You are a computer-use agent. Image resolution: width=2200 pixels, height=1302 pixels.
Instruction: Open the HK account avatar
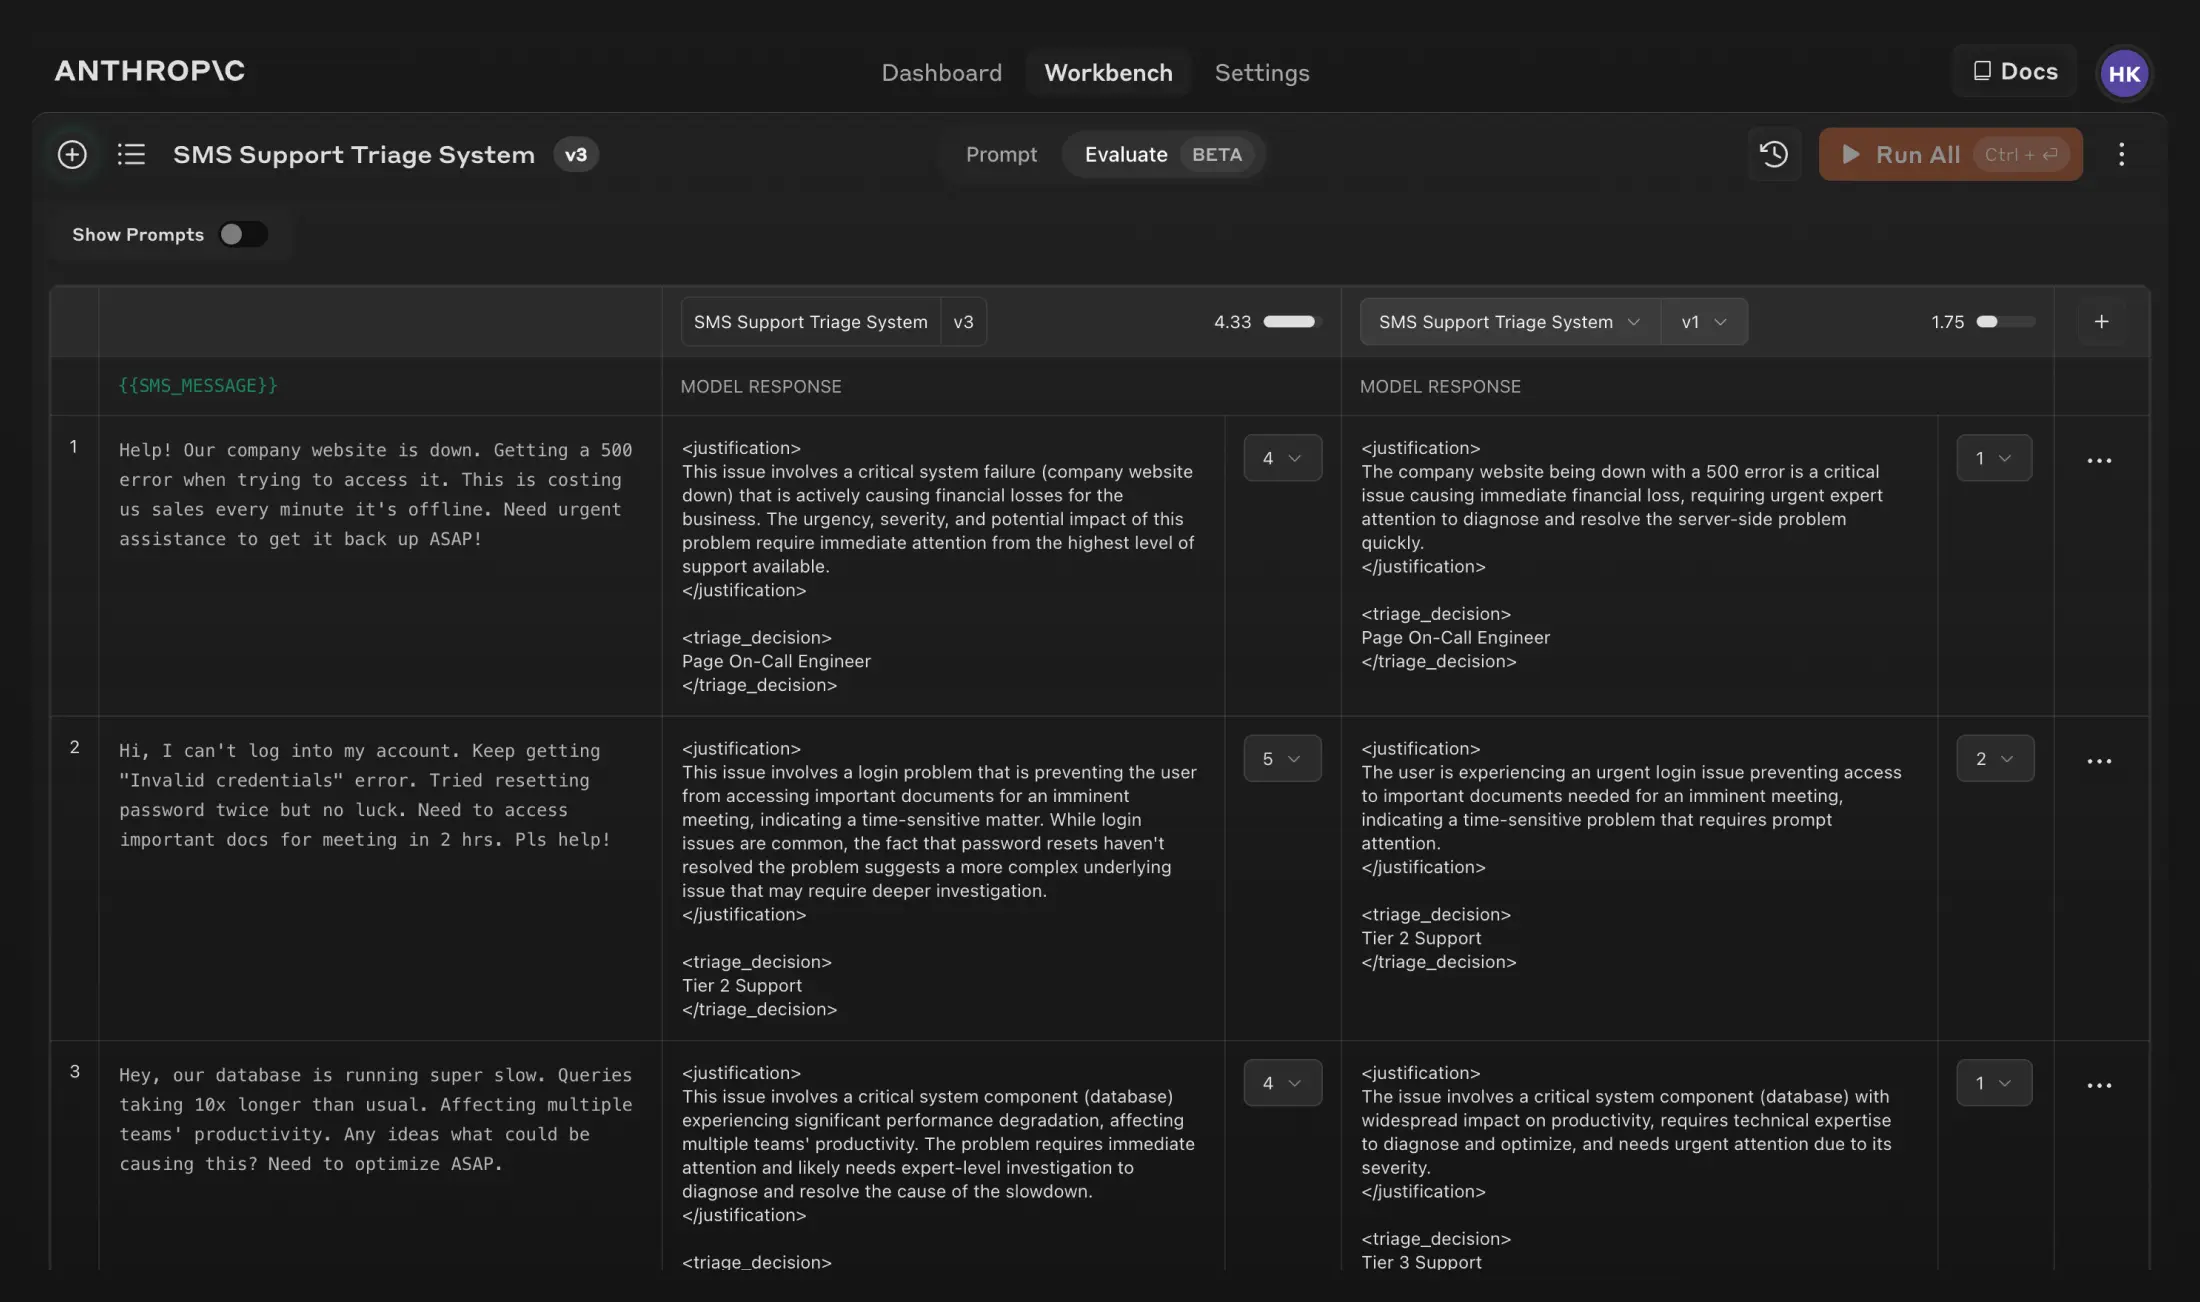pos(2124,72)
